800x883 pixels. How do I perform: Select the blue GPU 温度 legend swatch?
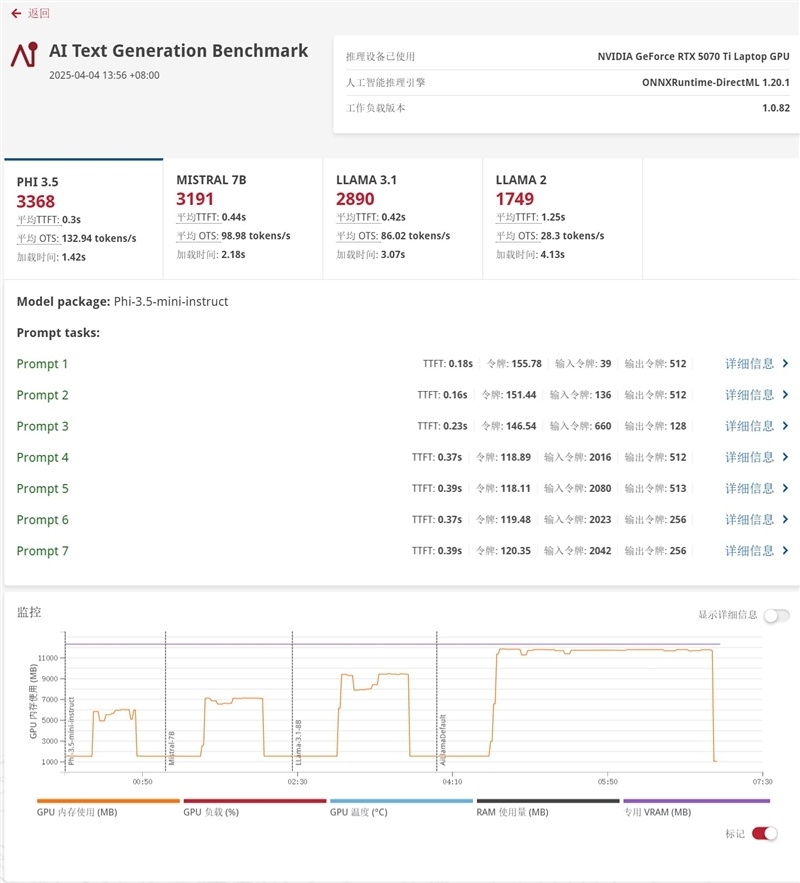pyautogui.click(x=401, y=801)
